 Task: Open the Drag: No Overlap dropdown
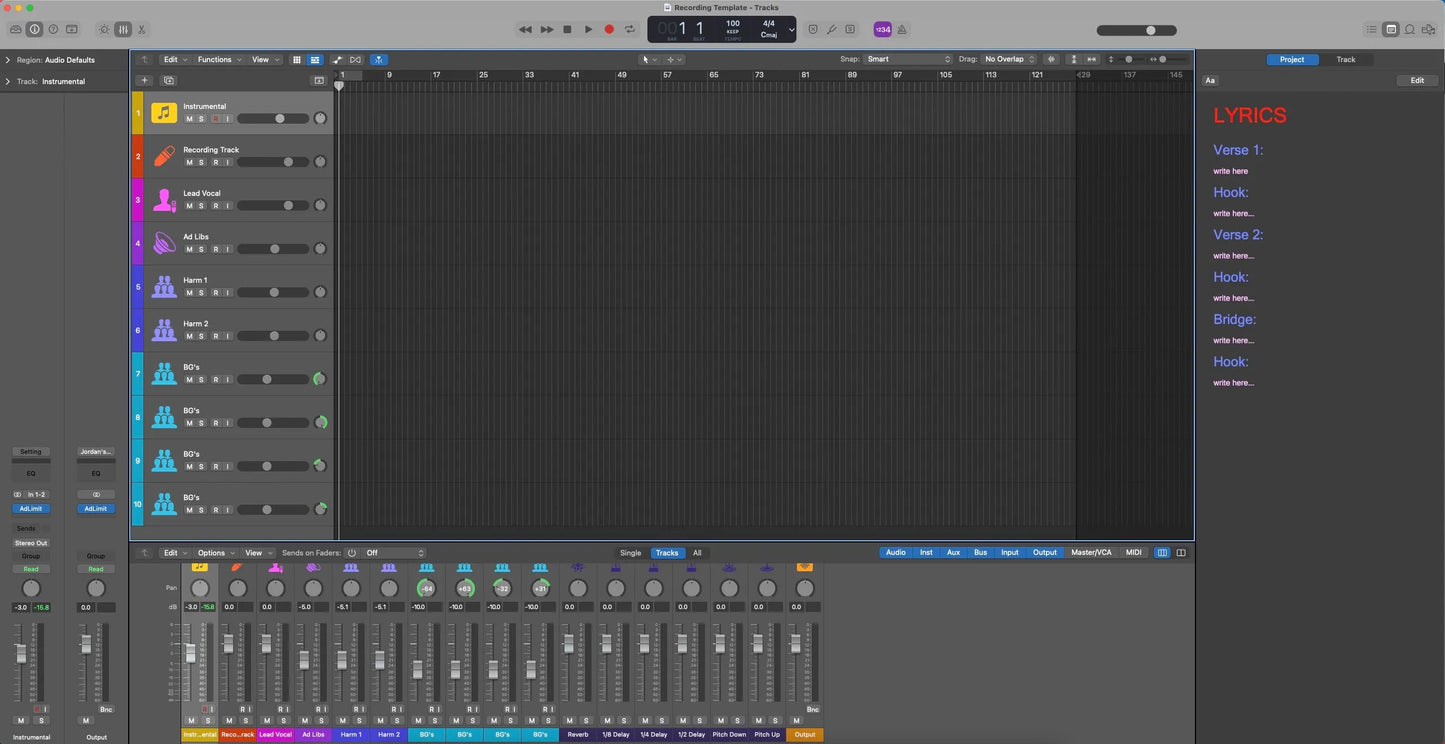point(1007,59)
